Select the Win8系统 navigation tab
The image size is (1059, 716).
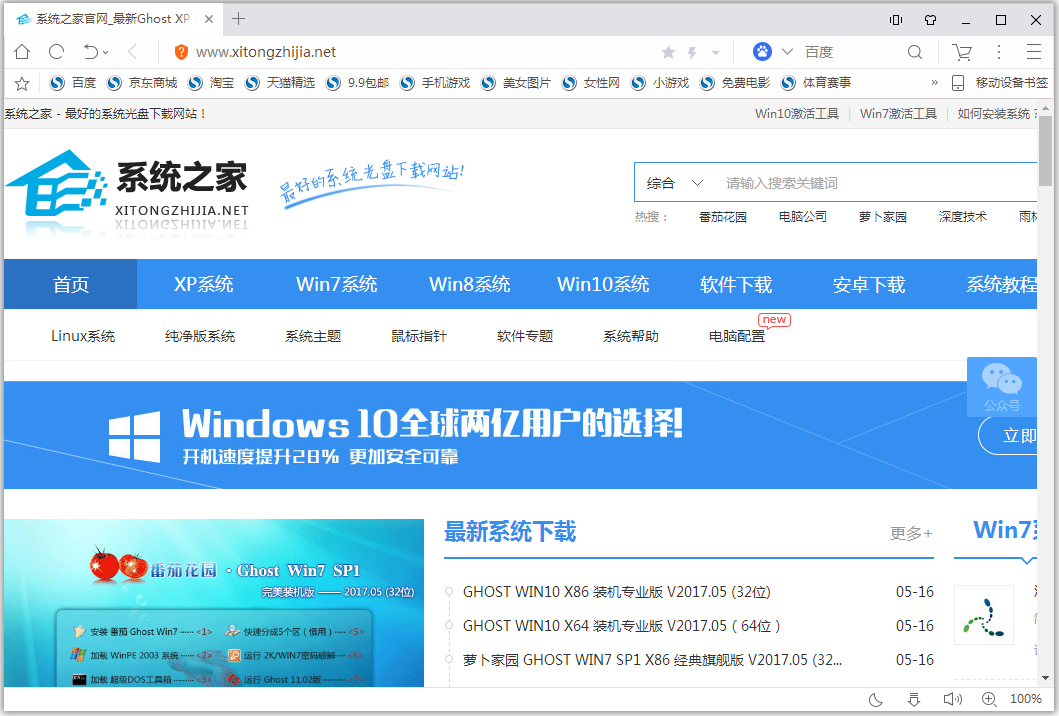pyautogui.click(x=469, y=284)
